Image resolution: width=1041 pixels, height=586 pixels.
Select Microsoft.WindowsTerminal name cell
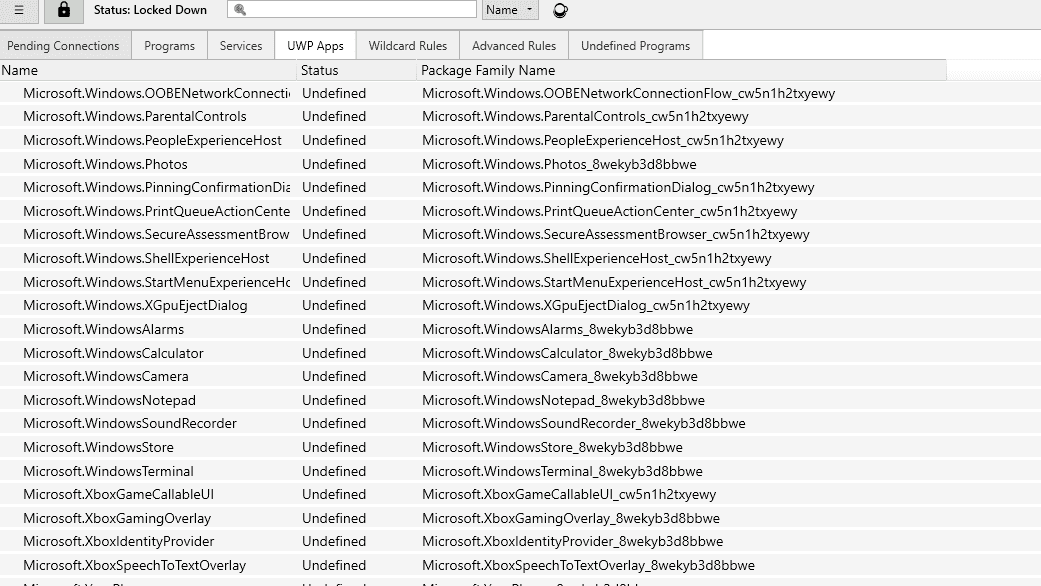(108, 471)
